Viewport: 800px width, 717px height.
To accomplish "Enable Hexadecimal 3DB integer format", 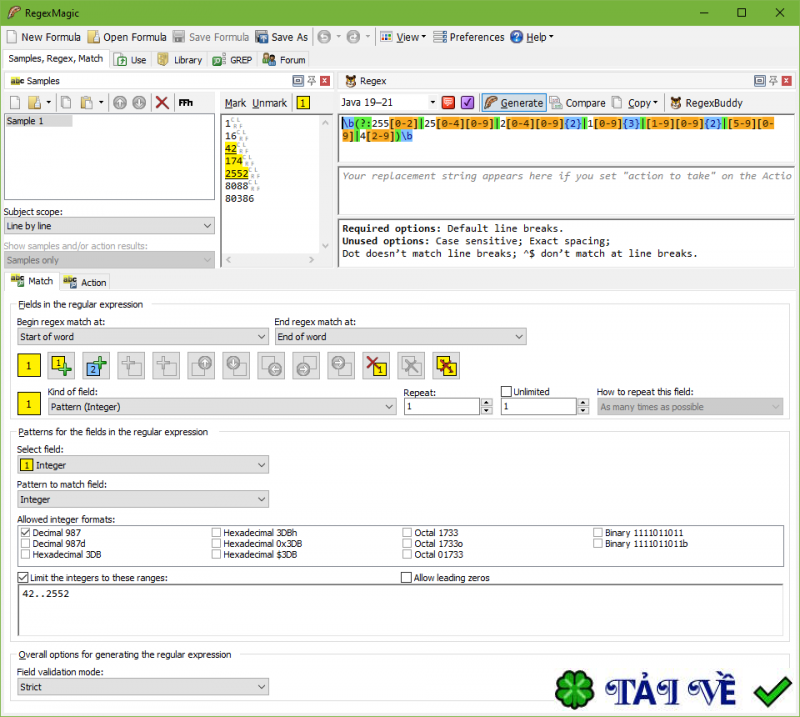I will tap(26, 554).
